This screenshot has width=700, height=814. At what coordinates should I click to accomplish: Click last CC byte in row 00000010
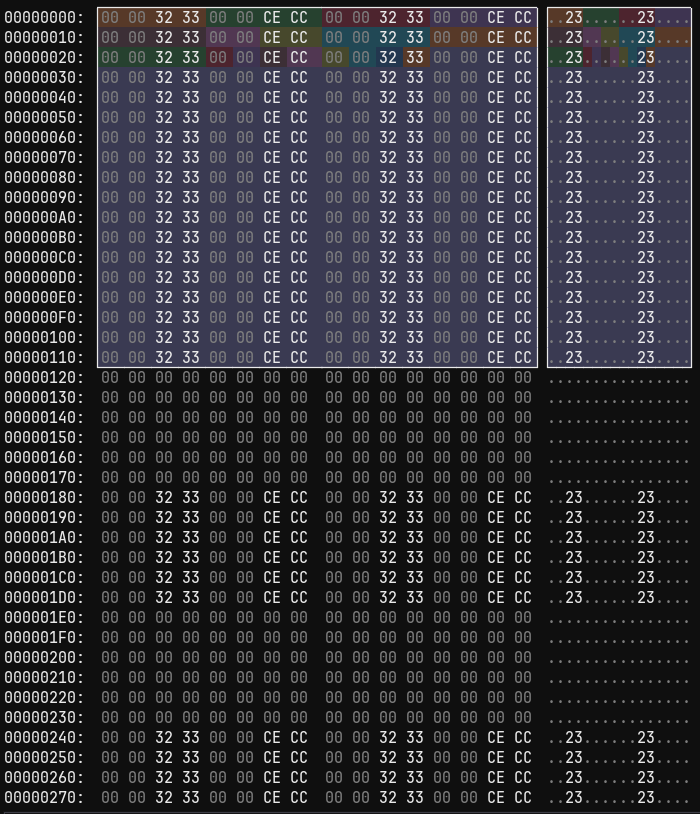click(523, 37)
